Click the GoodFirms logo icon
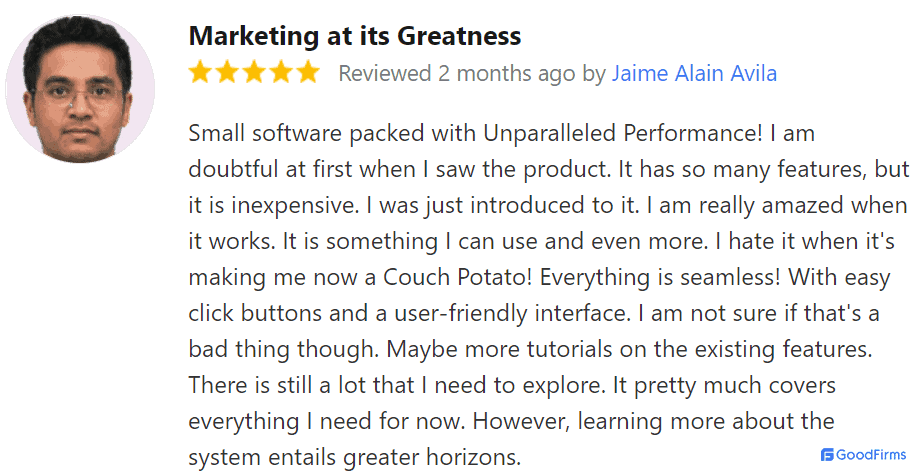The width and height of the screenshot is (919, 473). 827,454
